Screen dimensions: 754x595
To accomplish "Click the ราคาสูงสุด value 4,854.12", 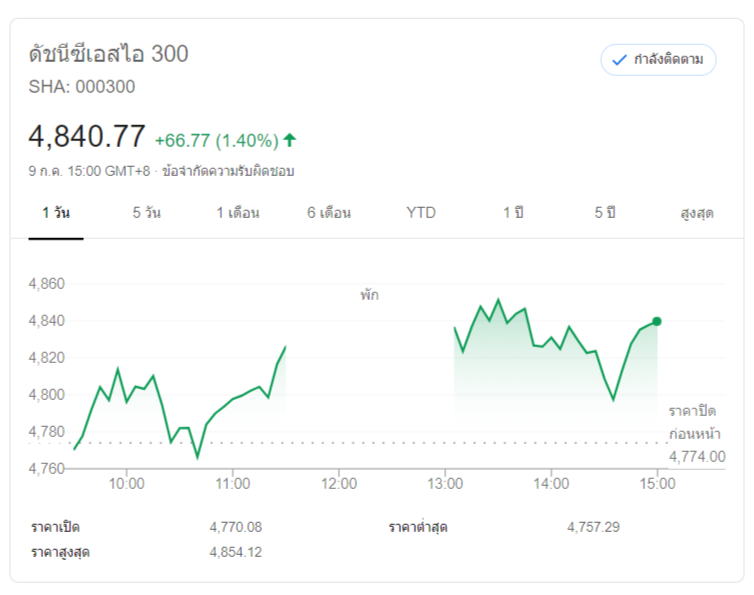I will point(235,552).
